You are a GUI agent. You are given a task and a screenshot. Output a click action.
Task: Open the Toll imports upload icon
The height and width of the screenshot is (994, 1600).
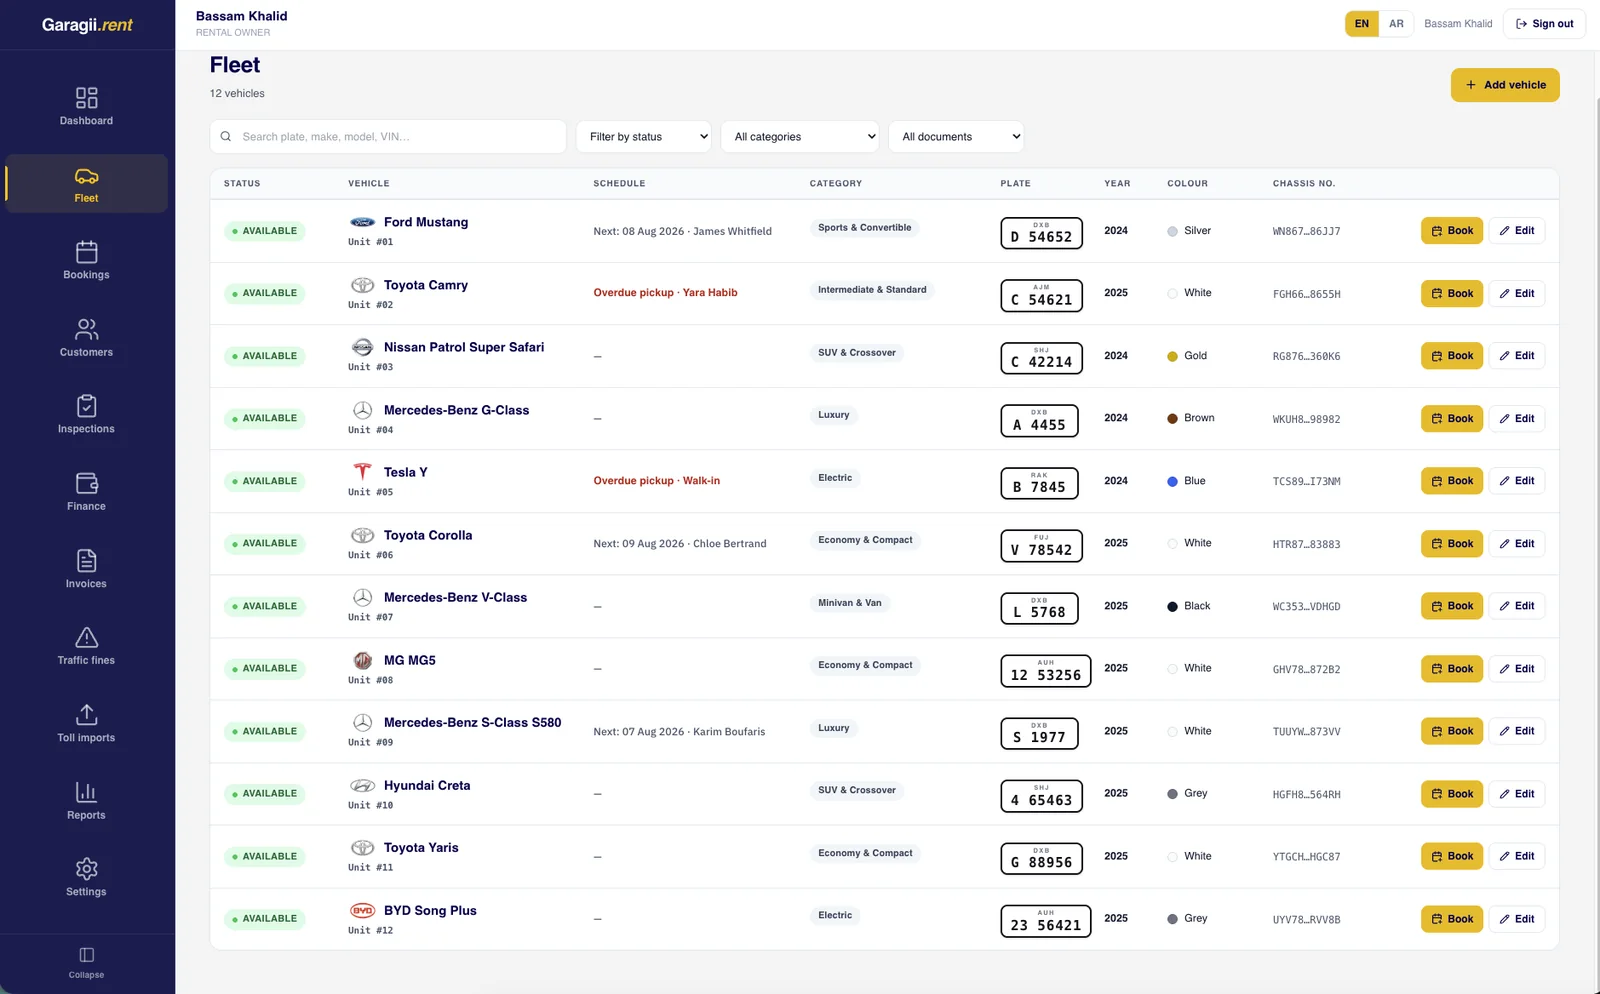86,714
